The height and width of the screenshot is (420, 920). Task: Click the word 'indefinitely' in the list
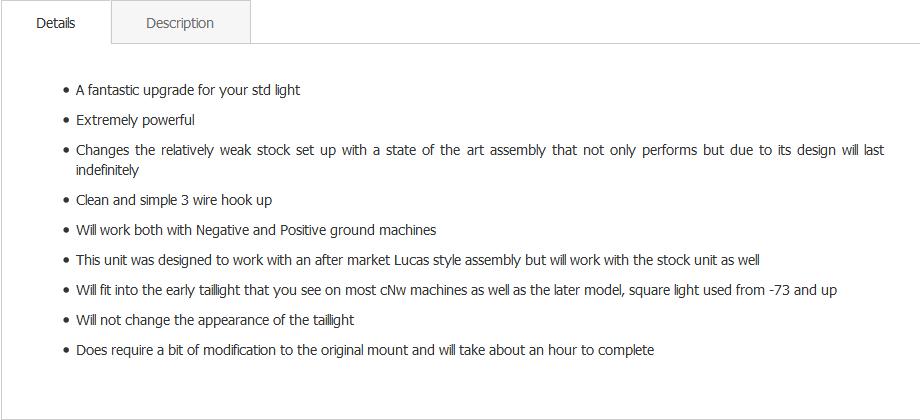pos(107,170)
